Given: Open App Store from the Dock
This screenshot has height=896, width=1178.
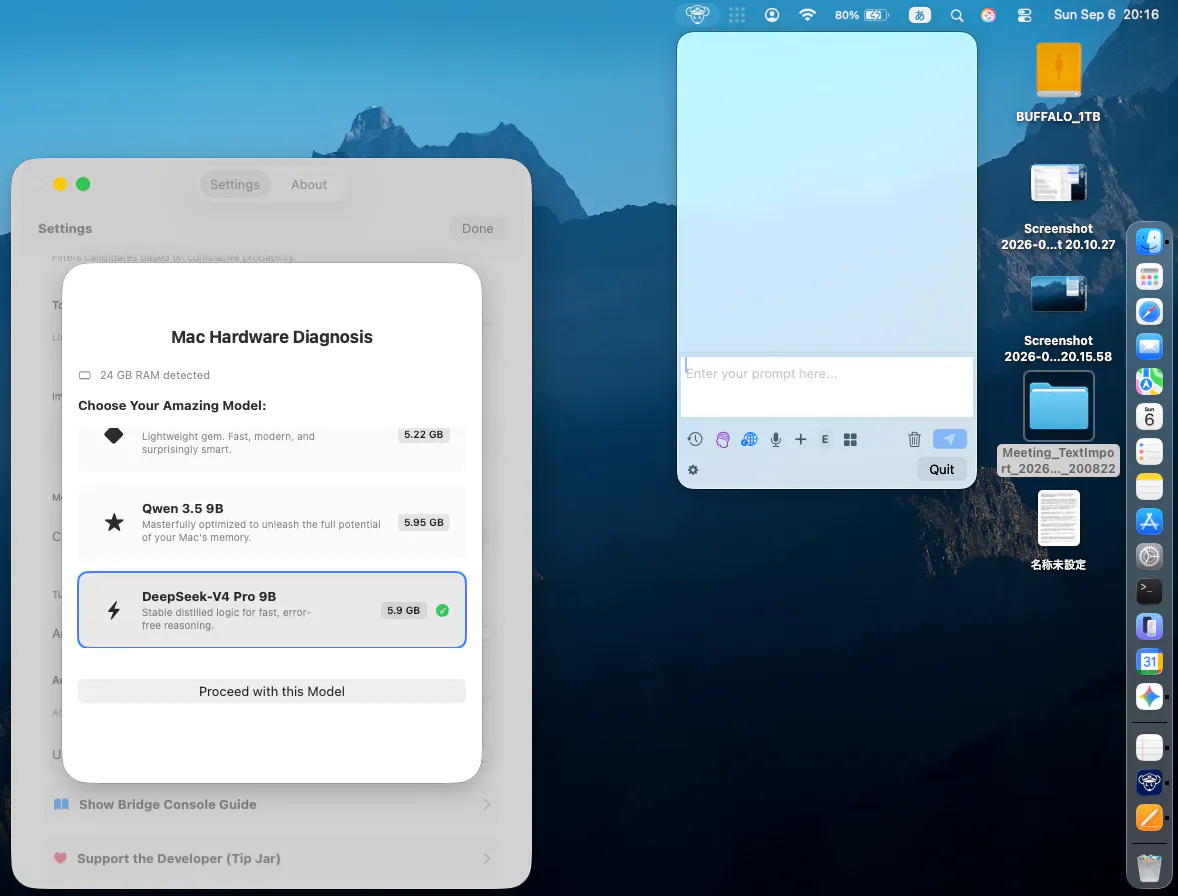Looking at the screenshot, I should click(x=1149, y=521).
